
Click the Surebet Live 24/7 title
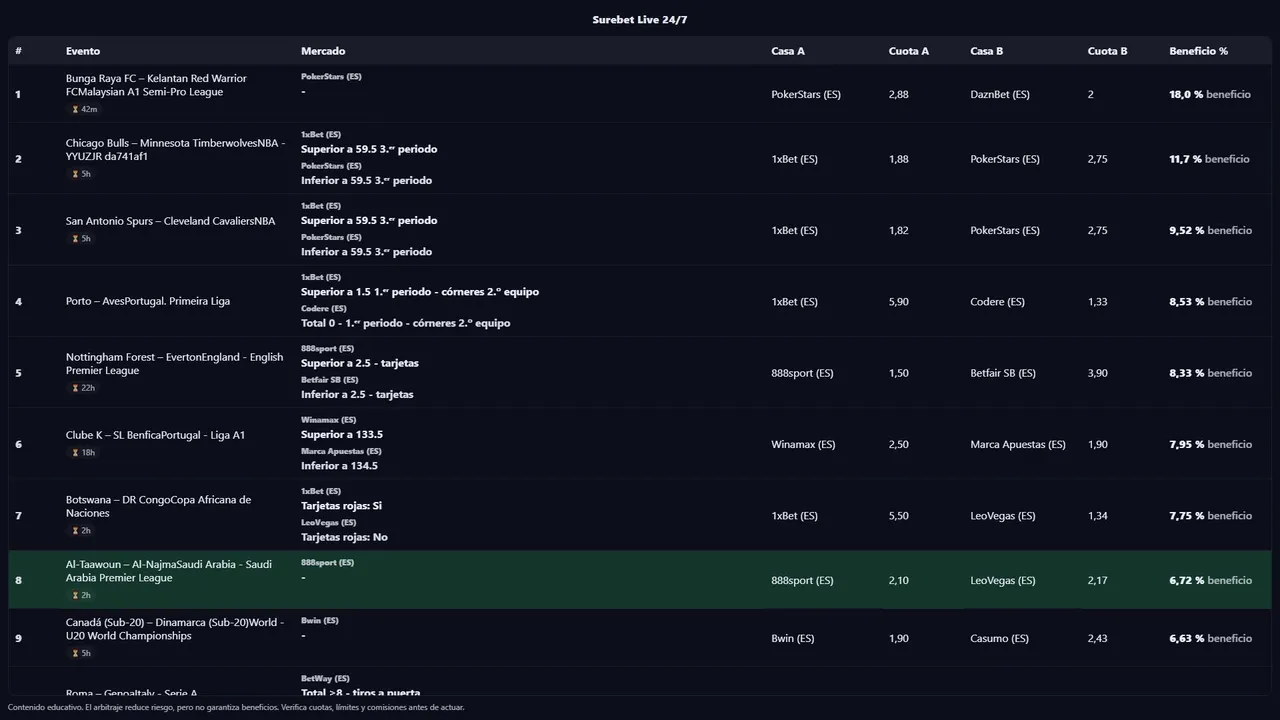[640, 20]
